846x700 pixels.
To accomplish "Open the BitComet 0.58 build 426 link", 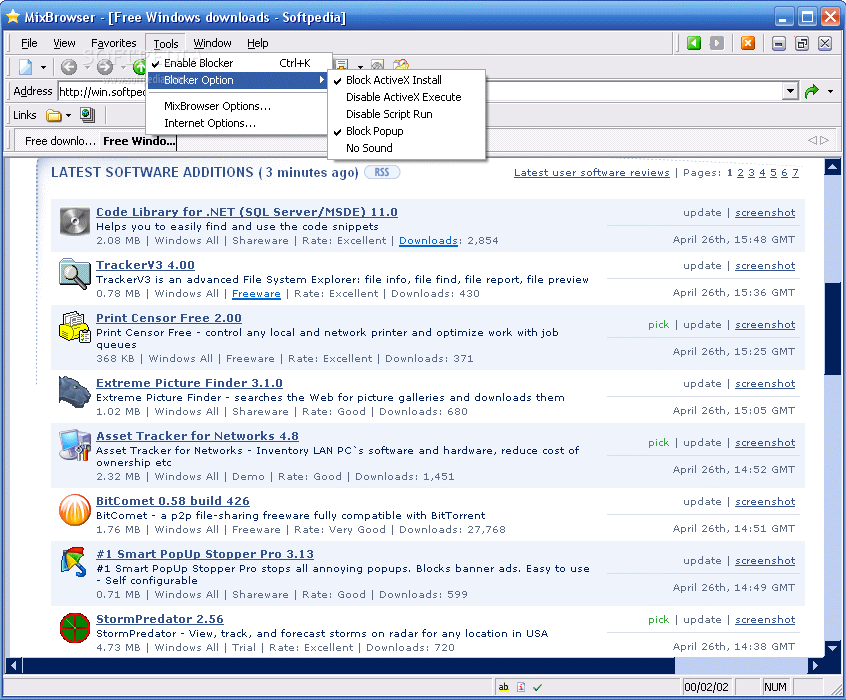I will [x=173, y=501].
